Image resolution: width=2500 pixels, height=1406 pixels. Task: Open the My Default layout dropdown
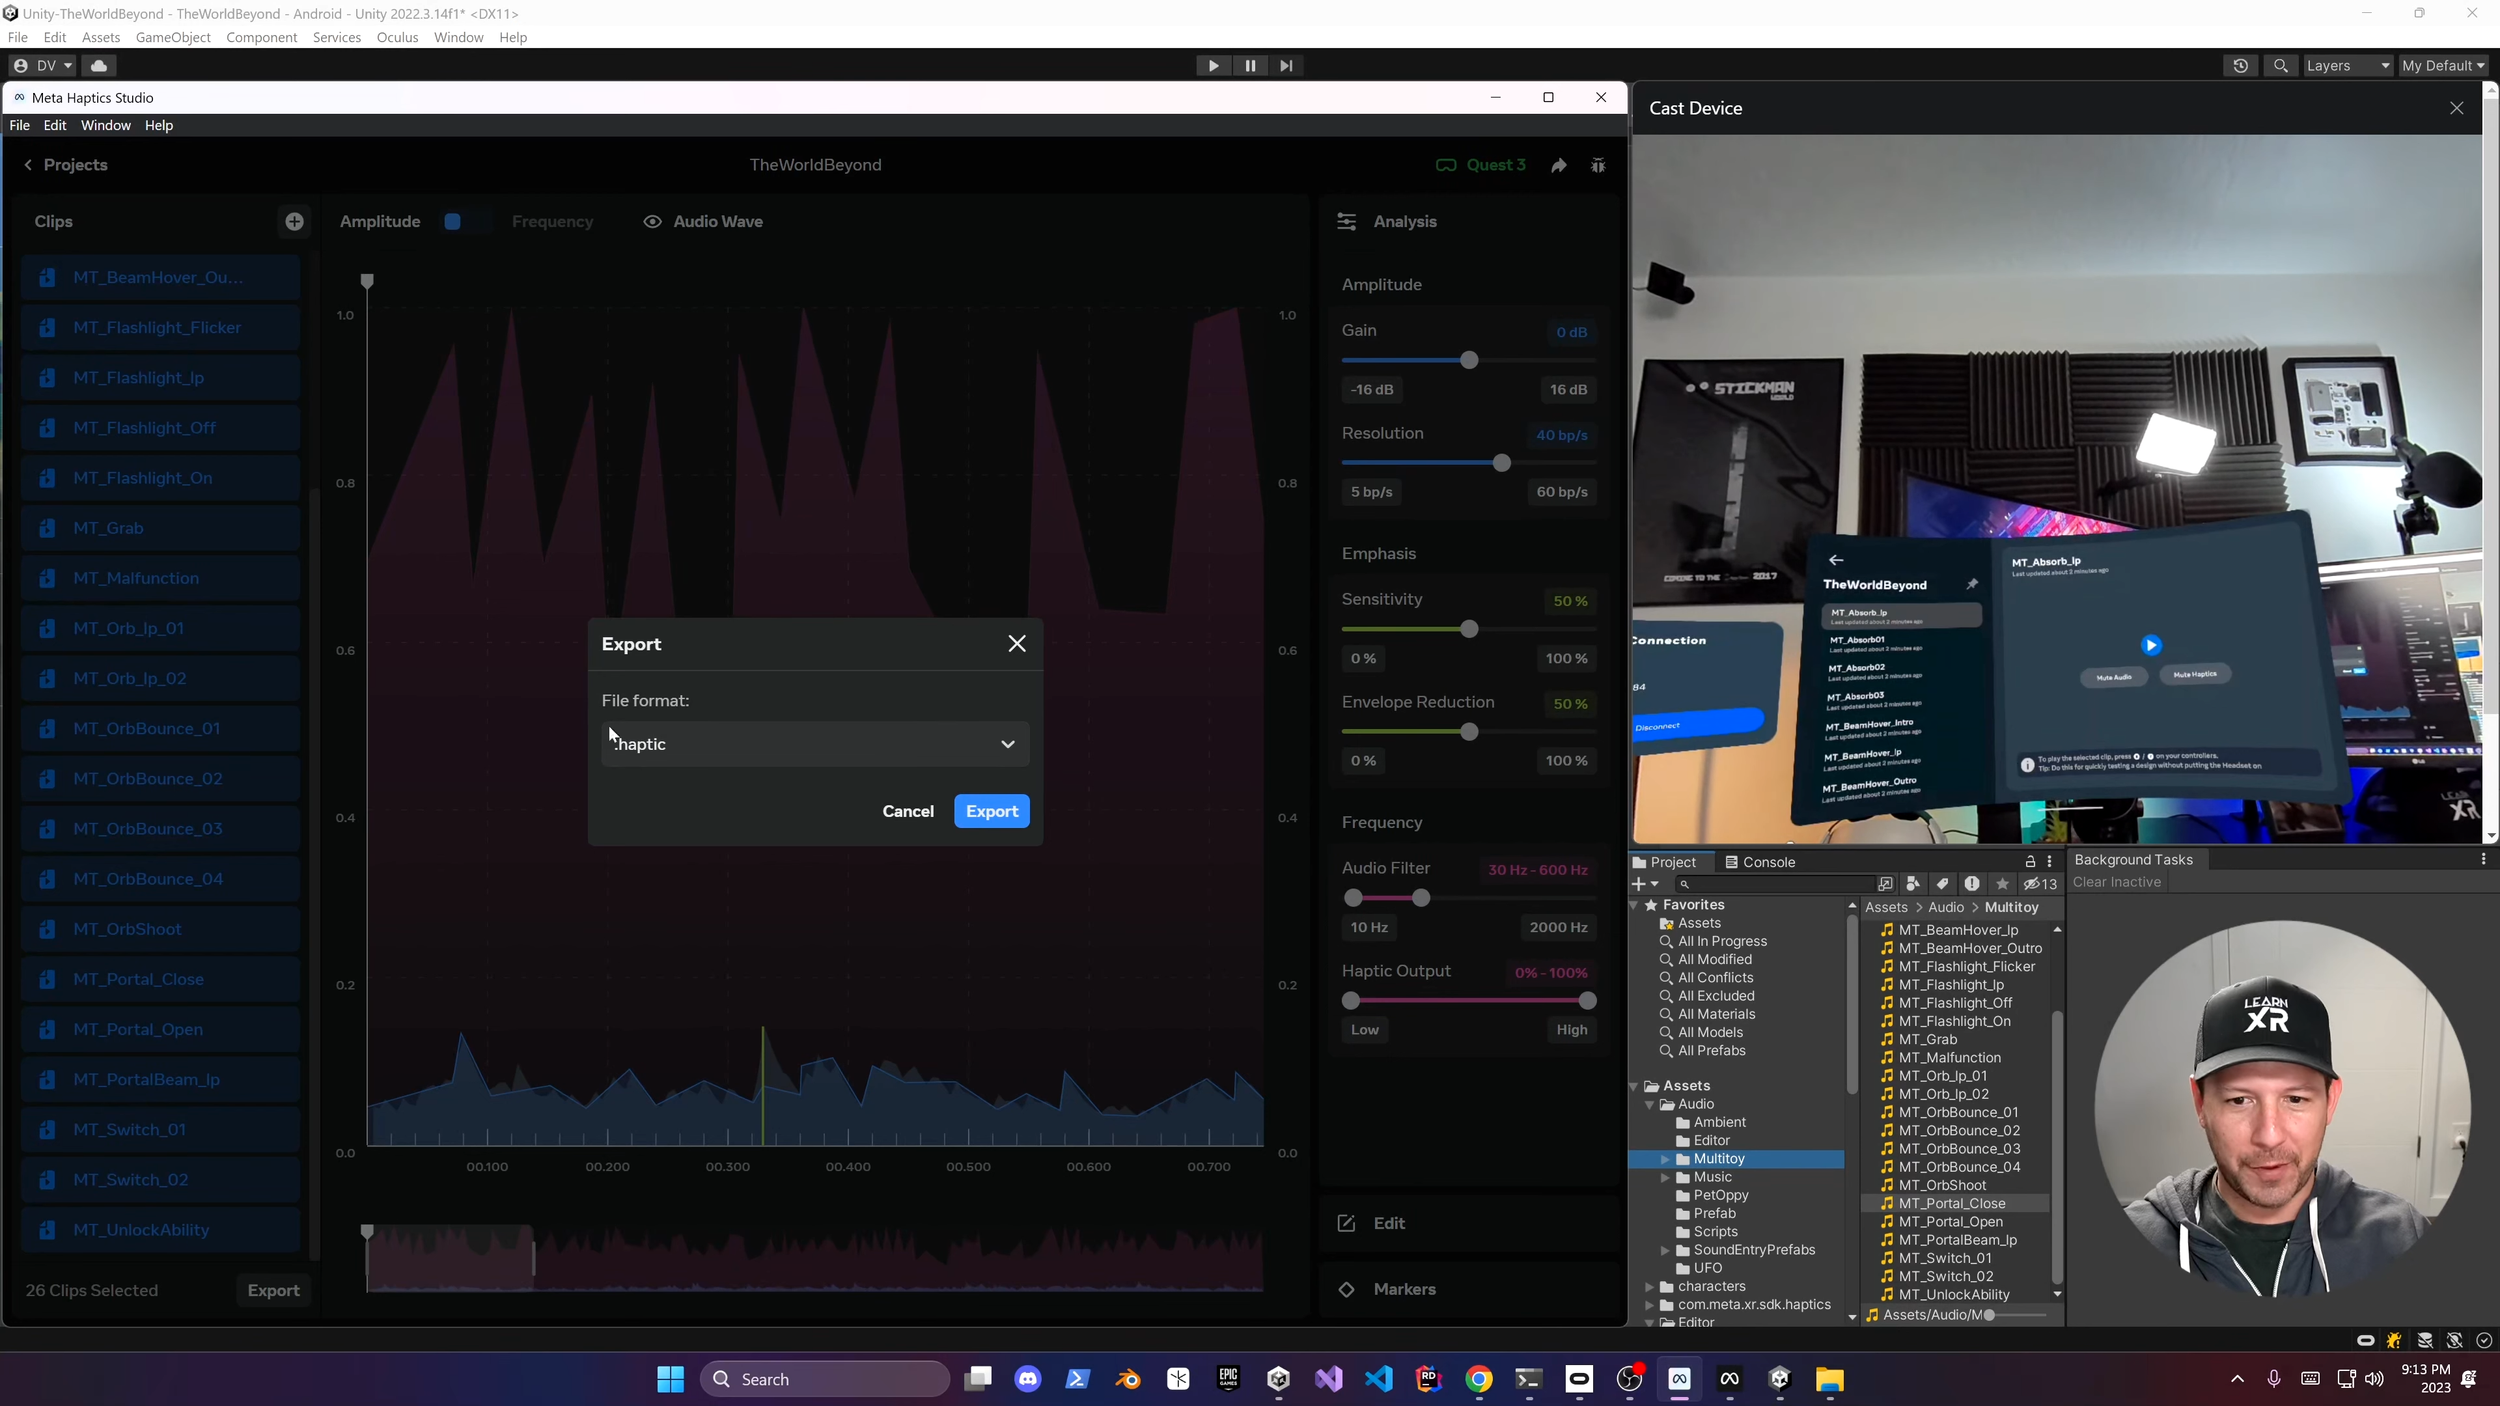point(2443,66)
